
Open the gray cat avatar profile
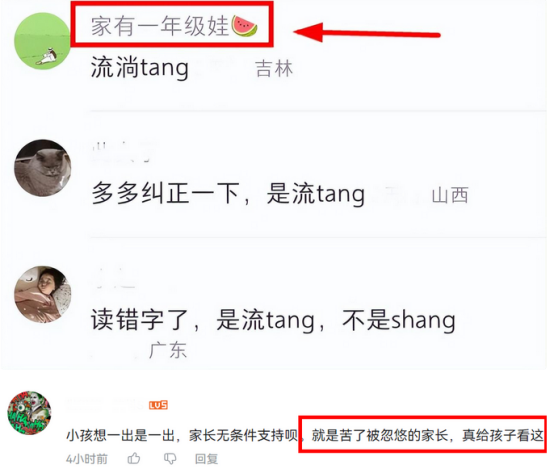42,168
